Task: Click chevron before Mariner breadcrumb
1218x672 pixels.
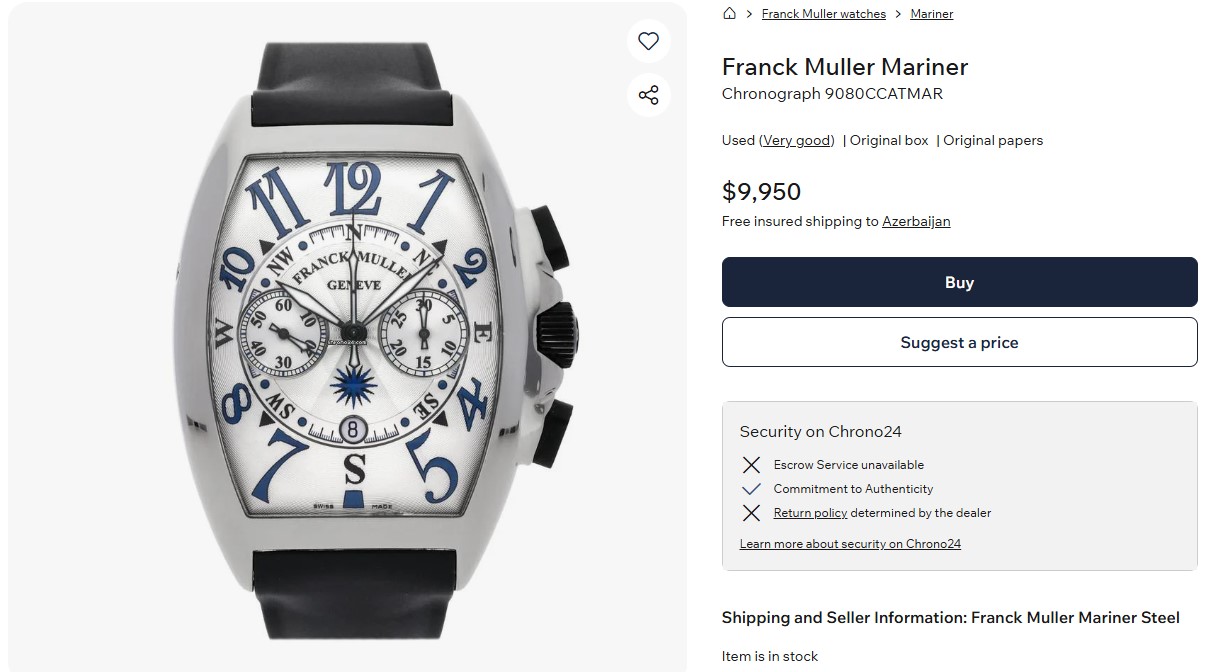Action: (898, 14)
